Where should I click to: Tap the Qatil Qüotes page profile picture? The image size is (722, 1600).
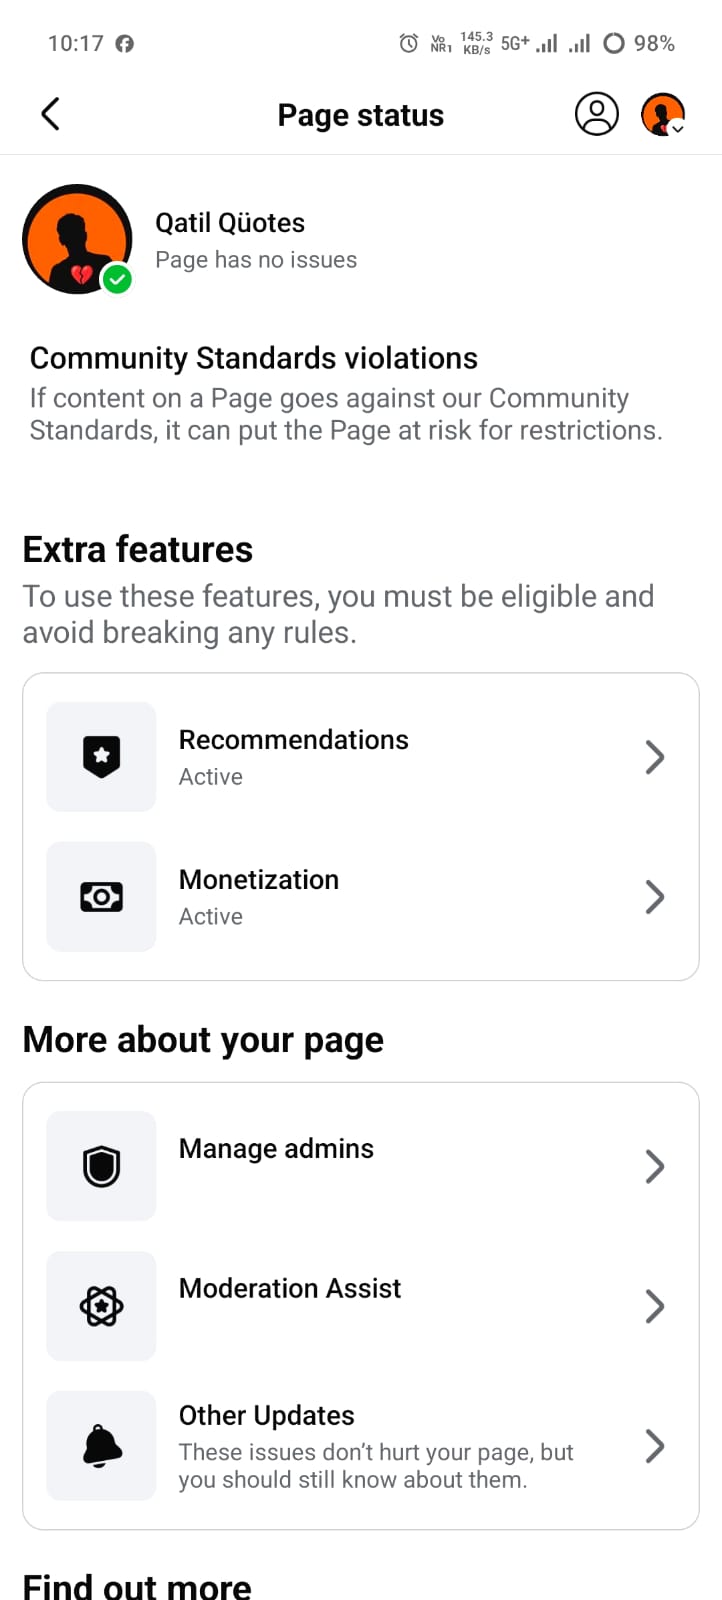click(x=77, y=239)
